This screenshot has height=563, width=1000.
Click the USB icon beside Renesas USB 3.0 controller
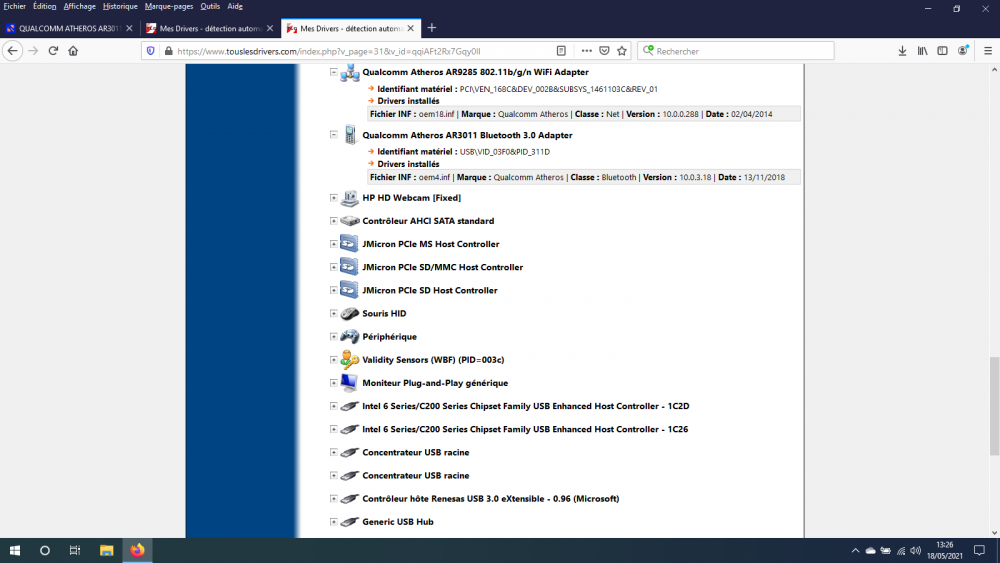point(349,499)
